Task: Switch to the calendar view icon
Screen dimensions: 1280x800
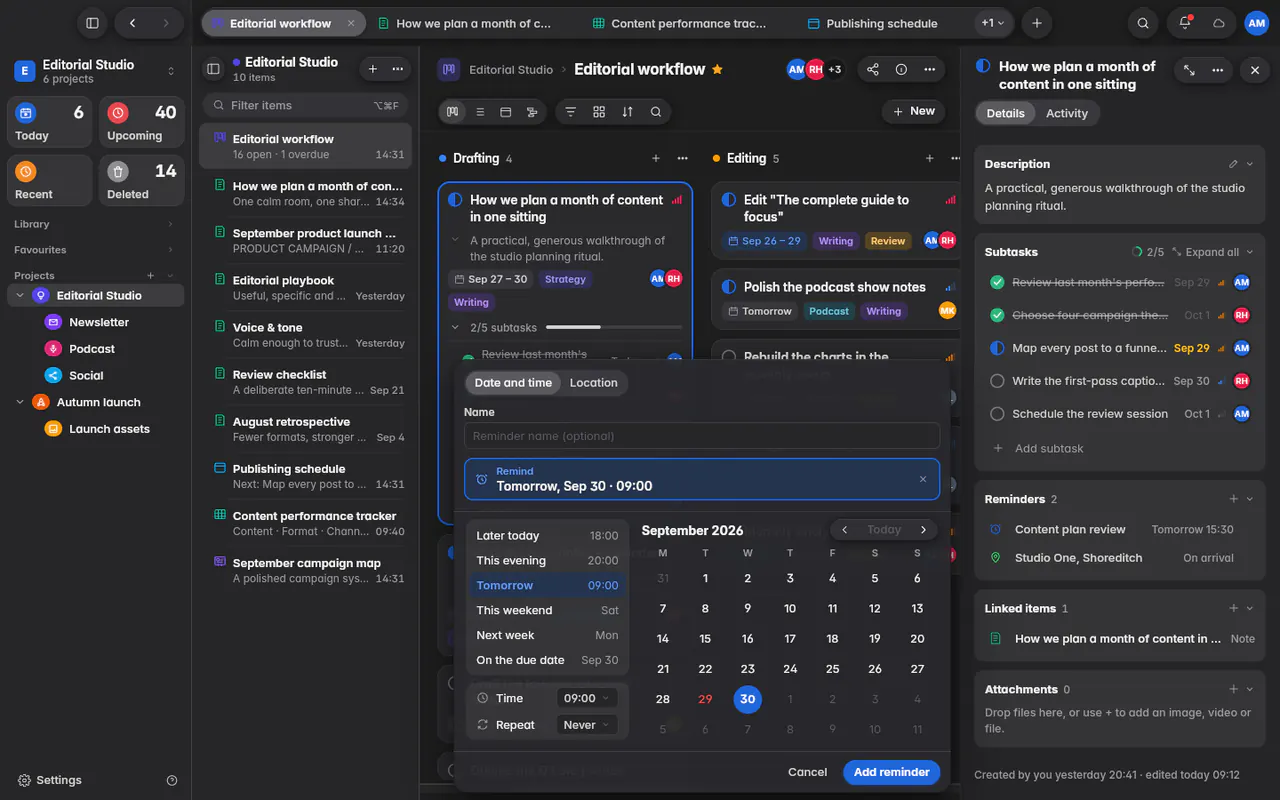Action: click(x=506, y=112)
